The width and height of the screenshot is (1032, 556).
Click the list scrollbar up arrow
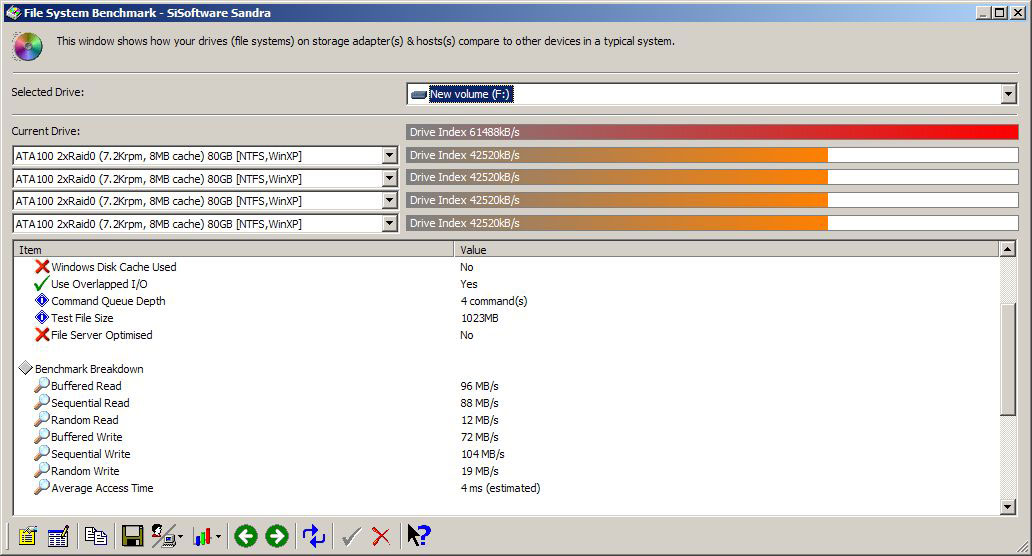1008,249
